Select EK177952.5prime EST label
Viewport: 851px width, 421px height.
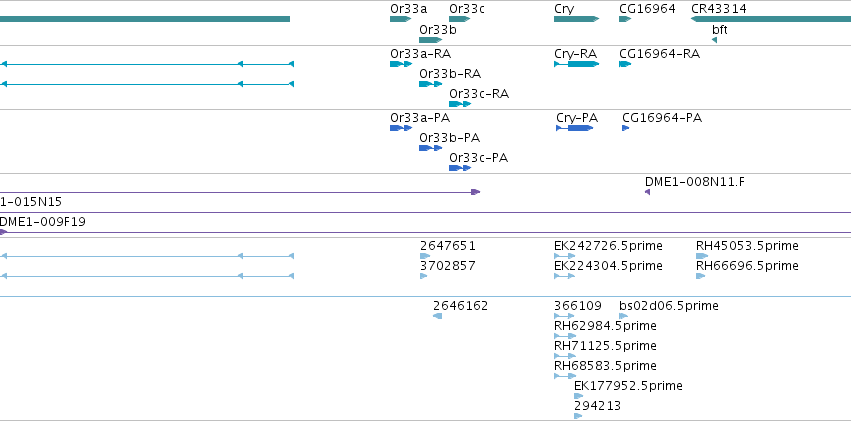click(628, 386)
